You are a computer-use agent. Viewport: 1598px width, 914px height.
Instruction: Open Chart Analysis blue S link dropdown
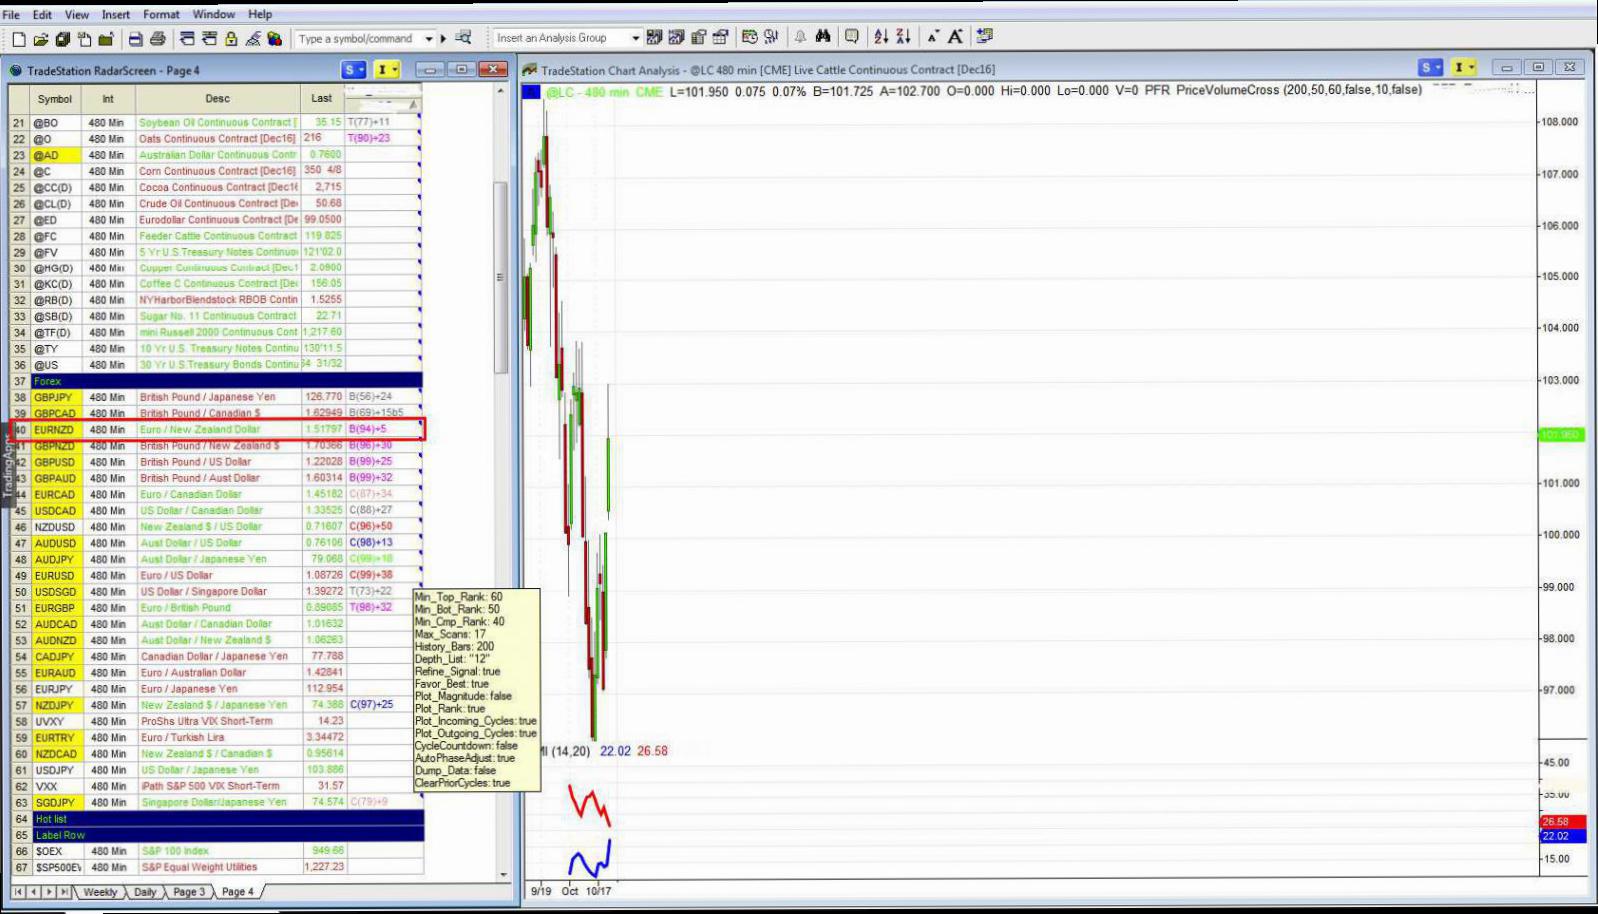(1430, 68)
